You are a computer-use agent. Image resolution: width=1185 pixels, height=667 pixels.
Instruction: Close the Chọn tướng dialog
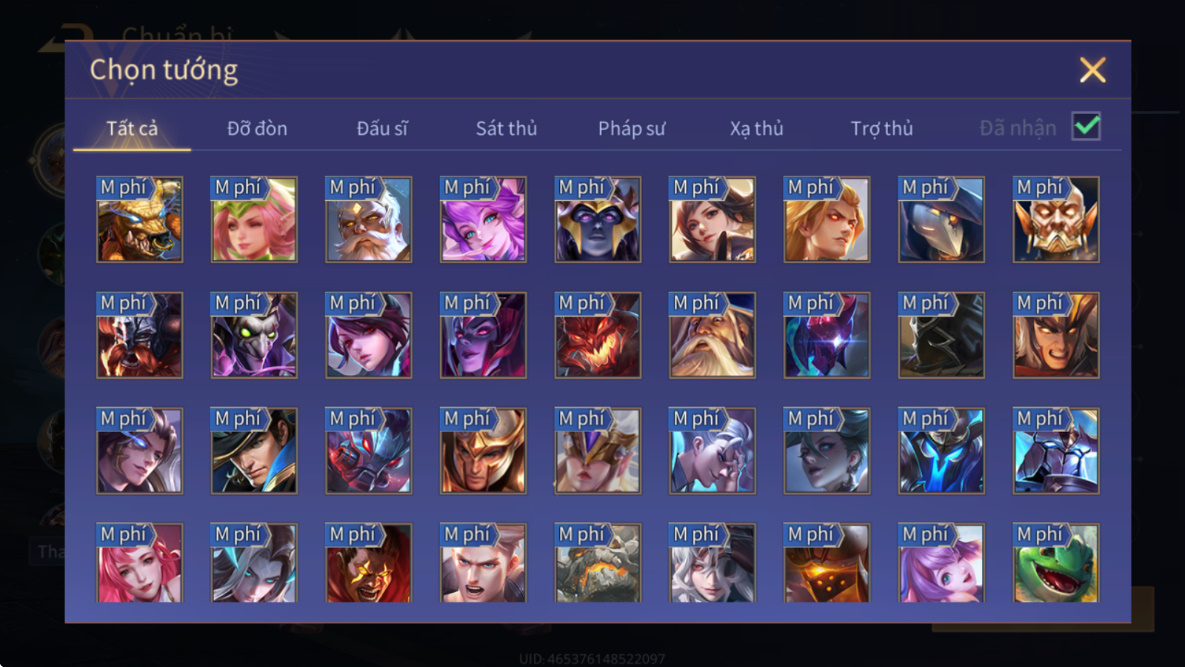pos(1092,70)
